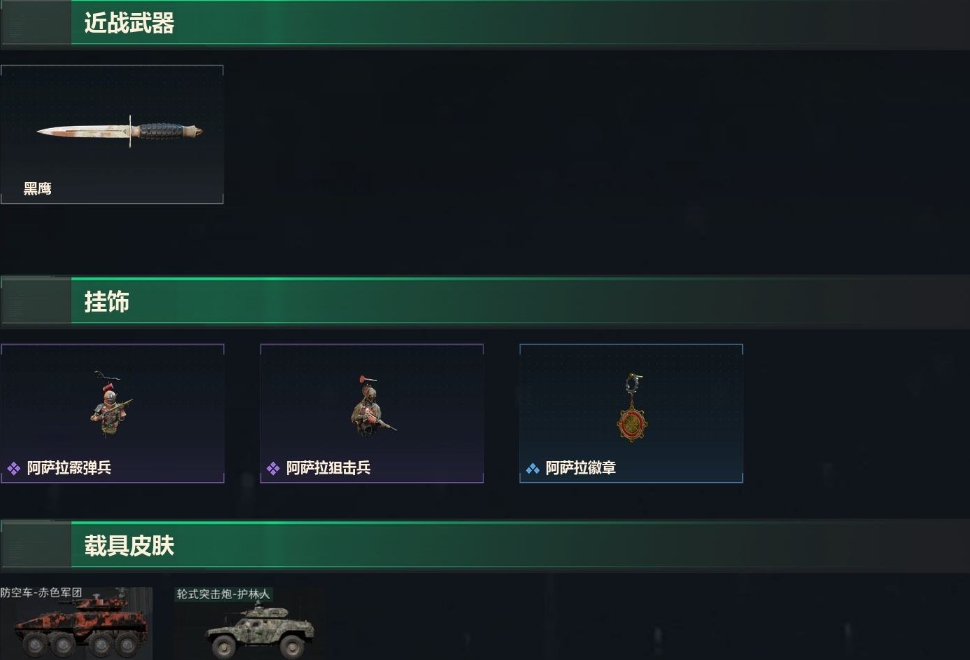Click the 阿萨拉徽章 name label

pos(581,468)
